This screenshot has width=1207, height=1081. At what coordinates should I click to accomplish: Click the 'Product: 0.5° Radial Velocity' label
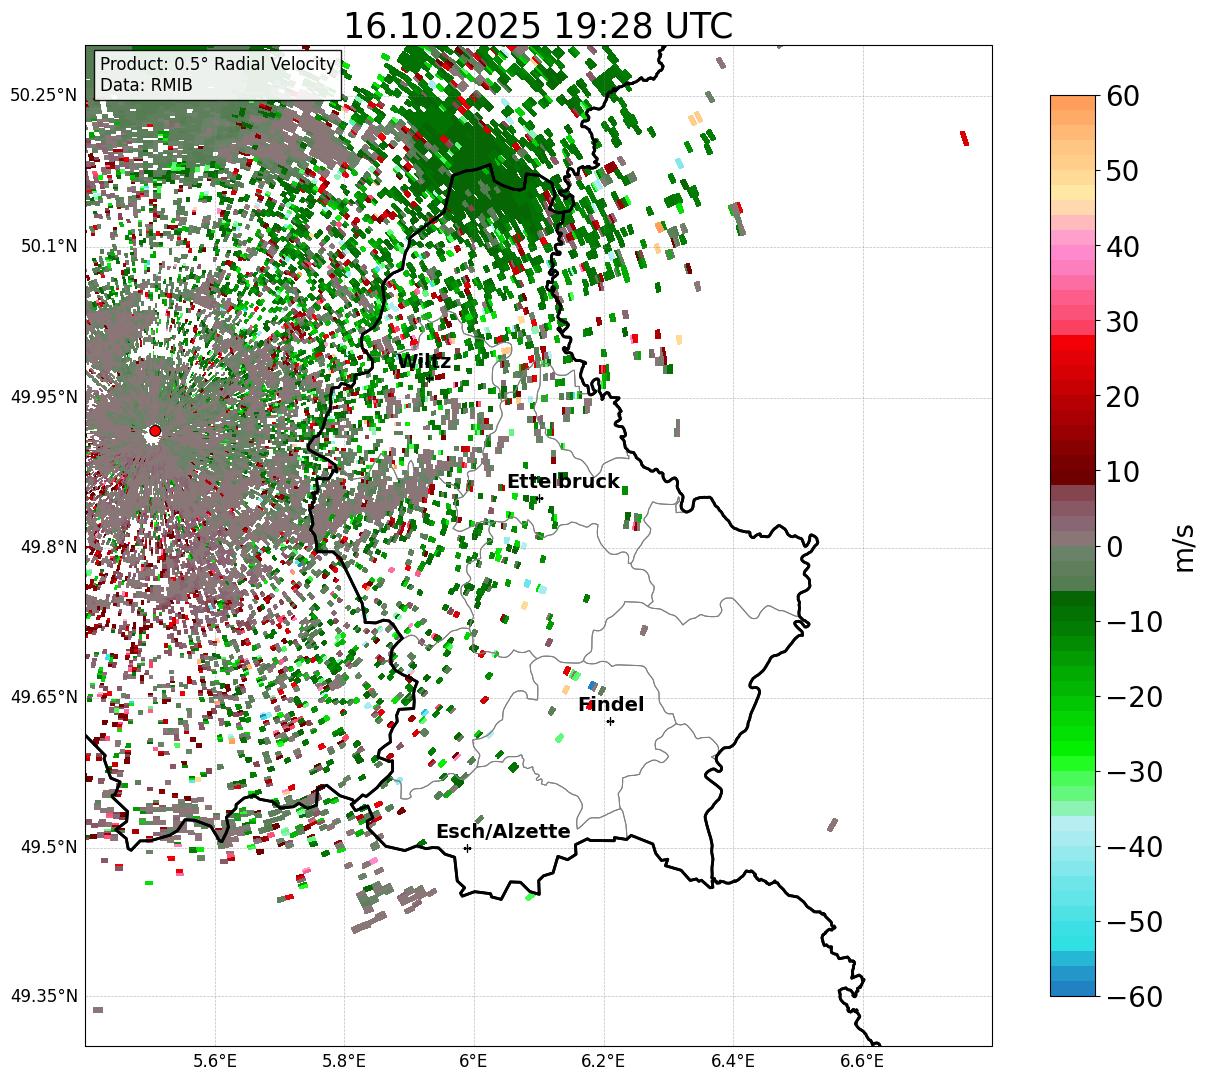click(x=218, y=65)
